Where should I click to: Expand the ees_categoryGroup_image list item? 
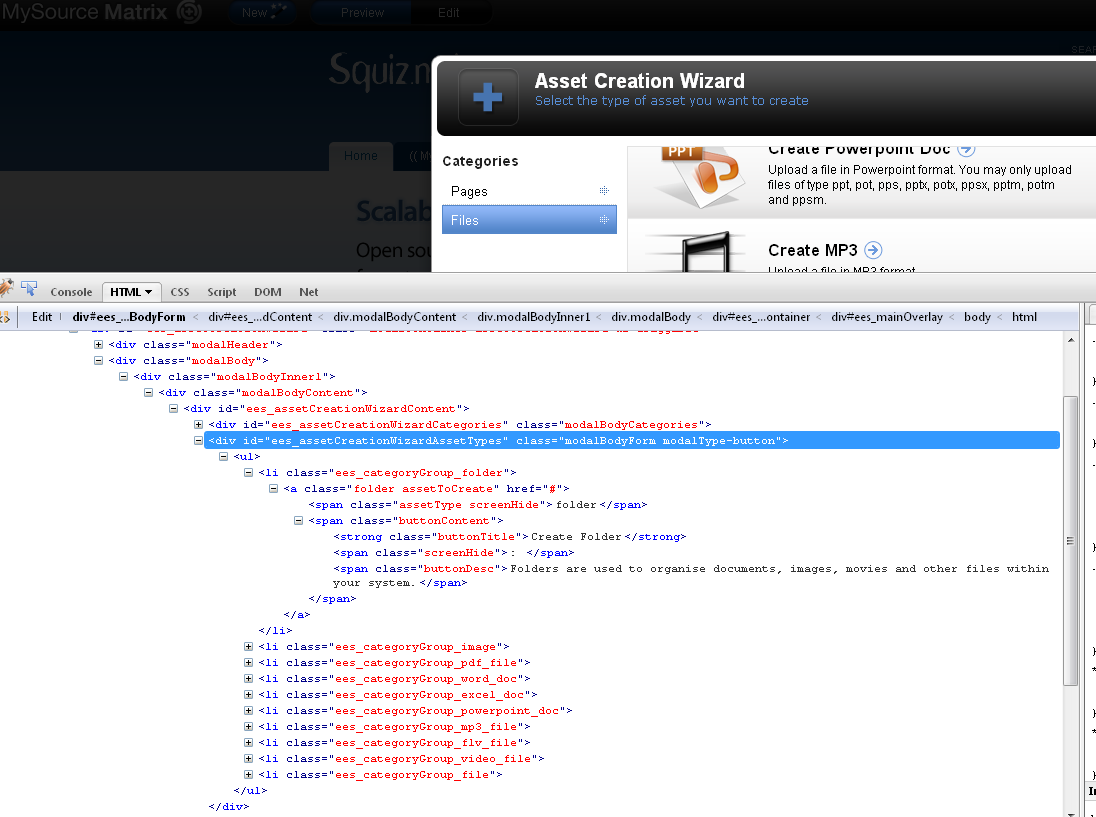pos(249,646)
